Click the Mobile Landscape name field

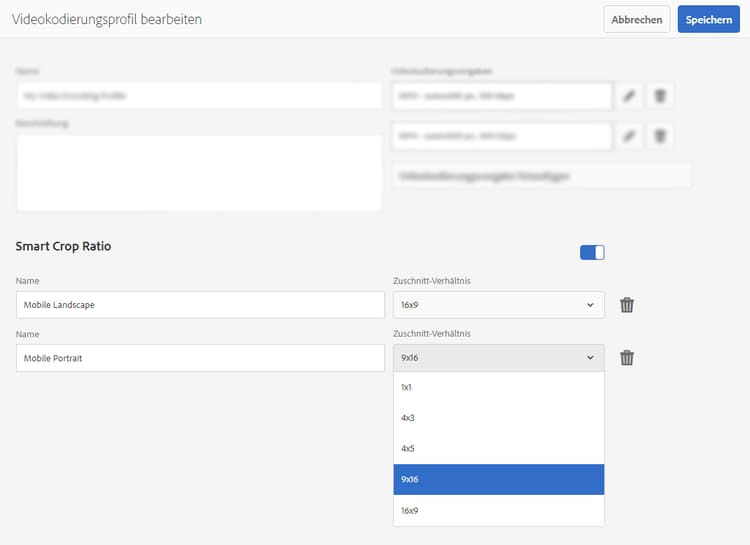tap(200, 305)
